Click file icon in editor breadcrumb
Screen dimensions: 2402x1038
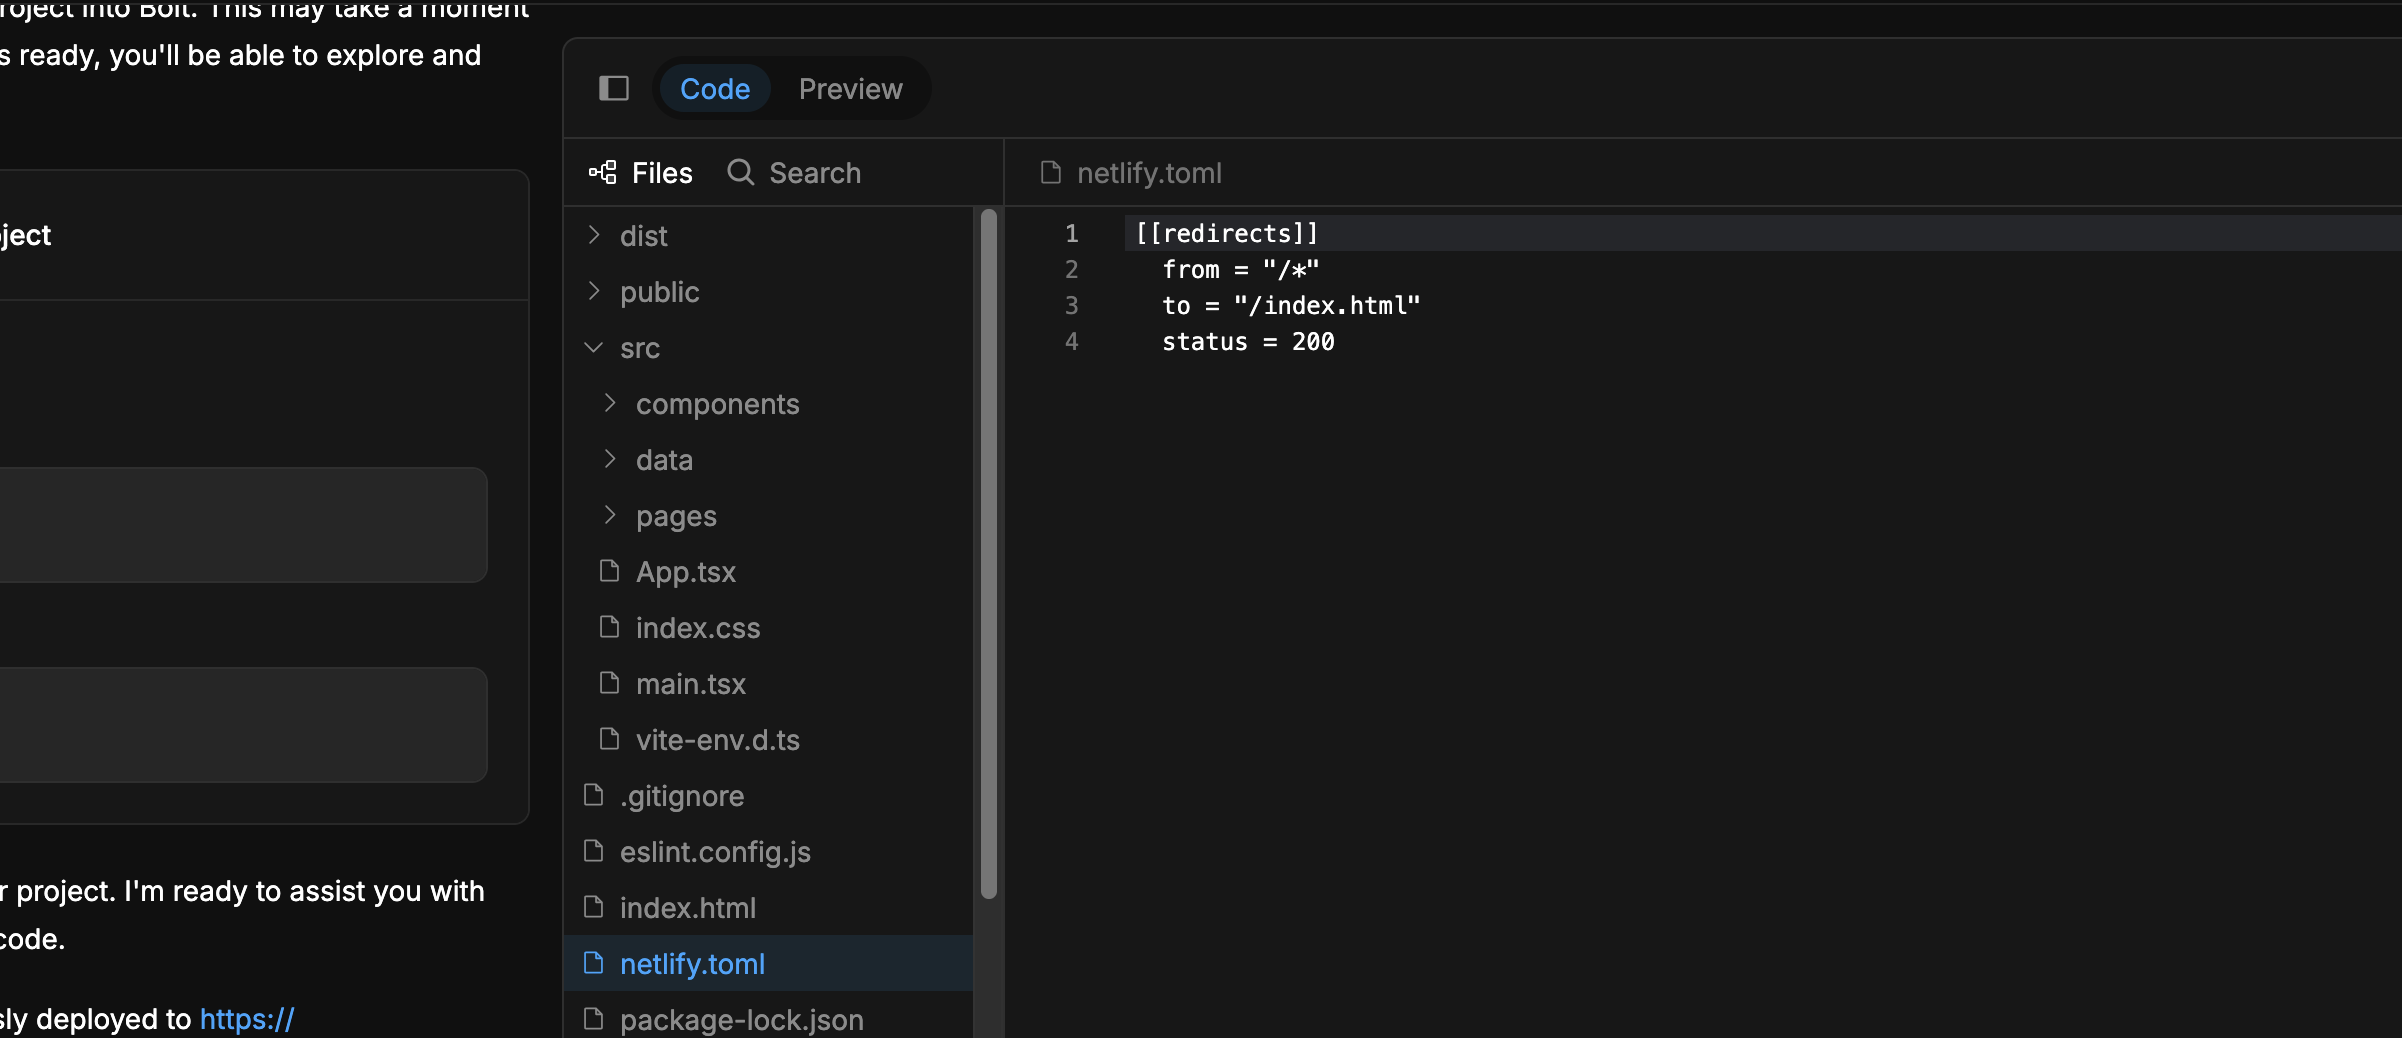[1051, 173]
